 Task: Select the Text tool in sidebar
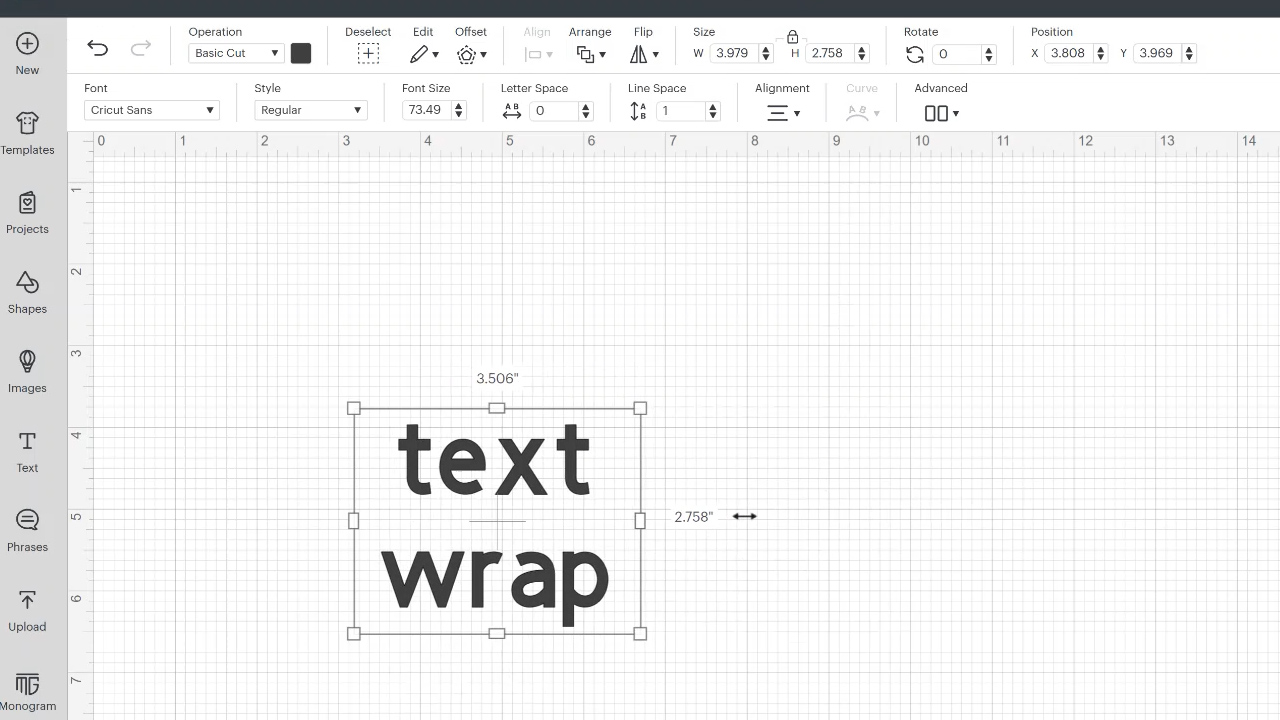pyautogui.click(x=27, y=451)
